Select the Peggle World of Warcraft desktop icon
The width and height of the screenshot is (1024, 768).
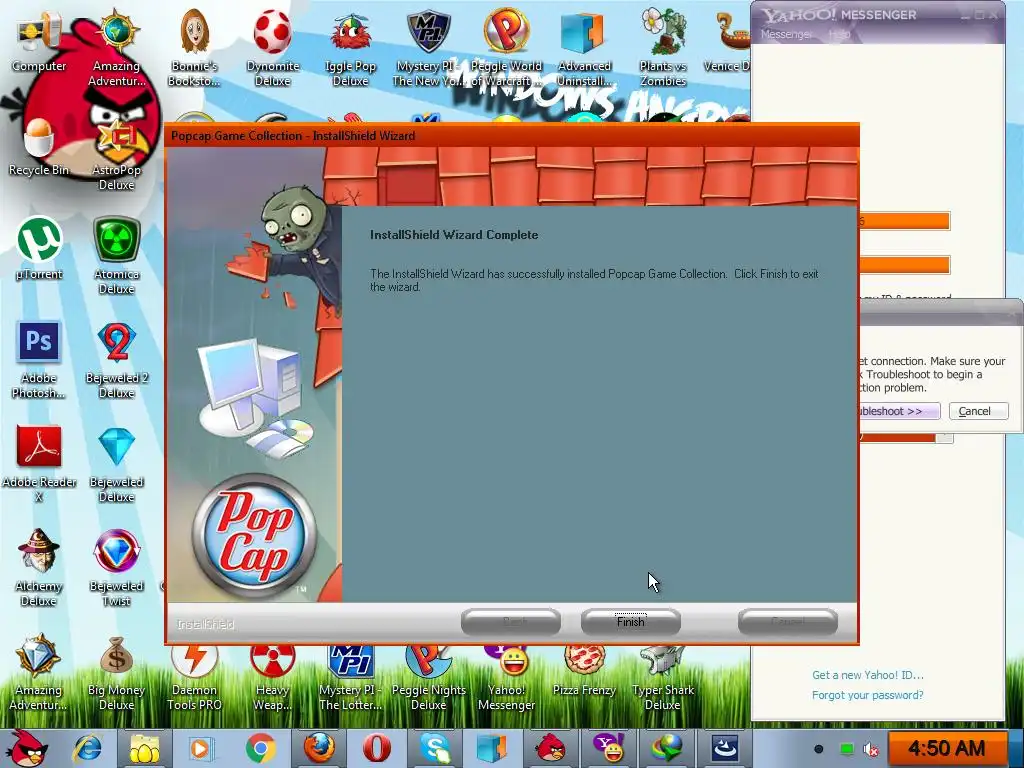pos(506,49)
